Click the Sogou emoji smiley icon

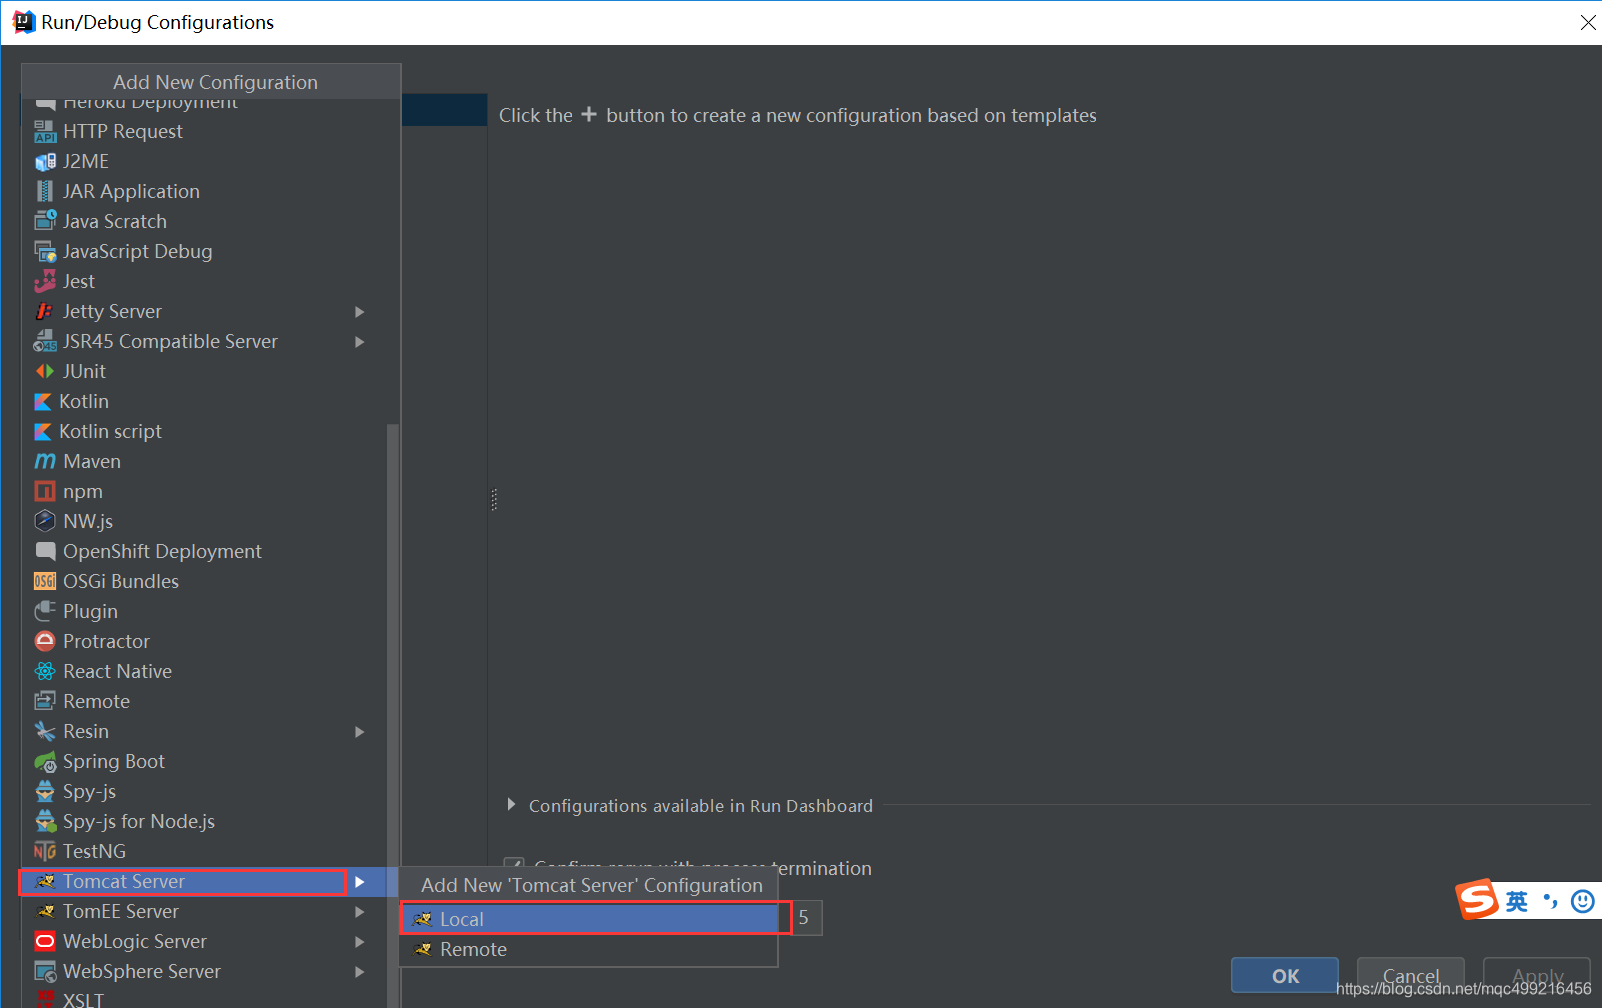tap(1582, 901)
